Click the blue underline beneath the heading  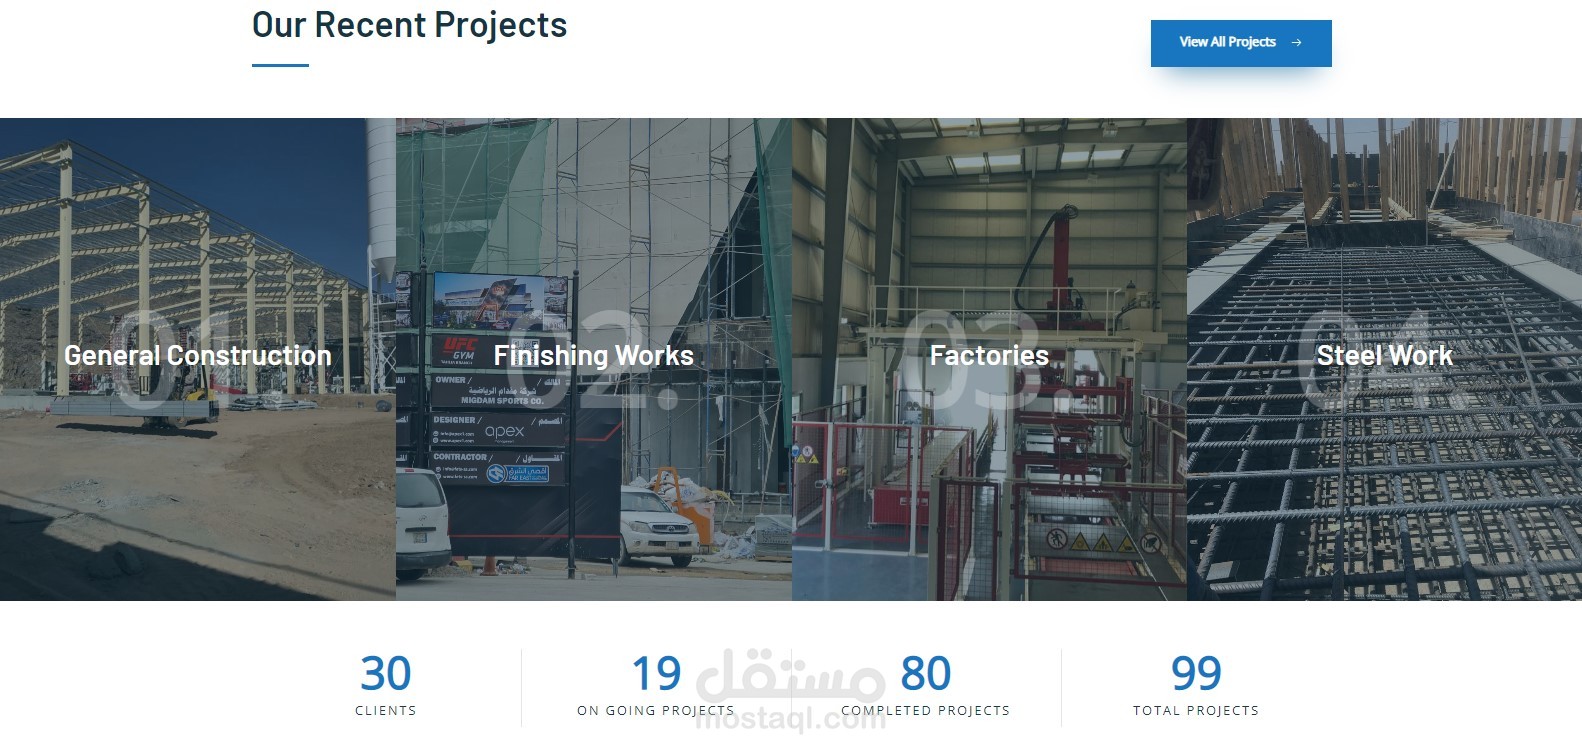point(280,66)
